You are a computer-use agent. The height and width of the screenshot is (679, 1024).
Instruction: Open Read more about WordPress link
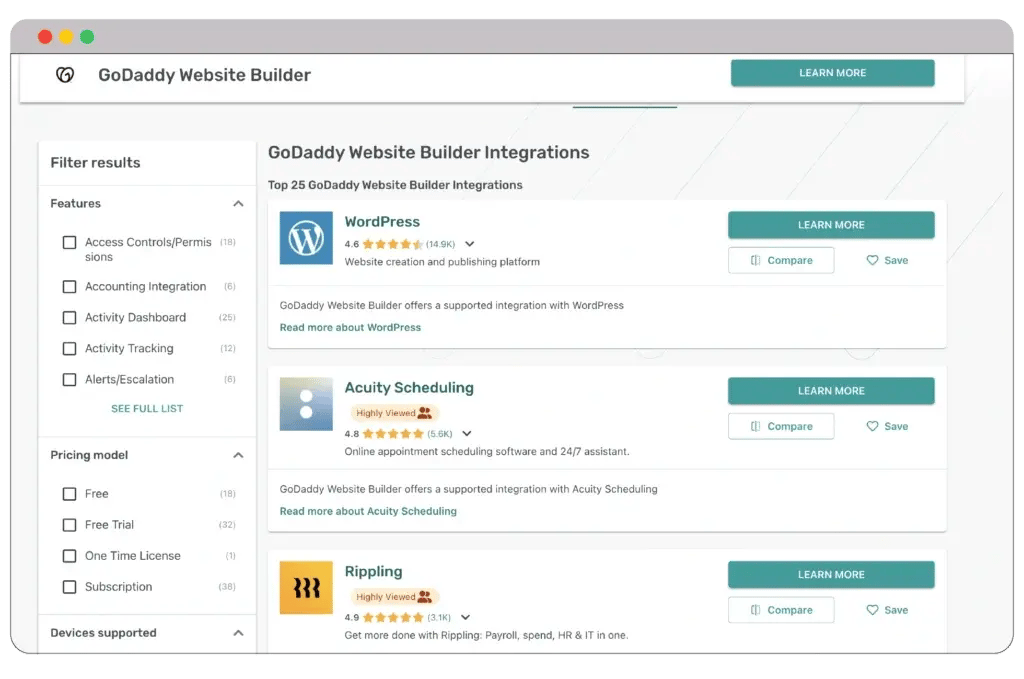pyautogui.click(x=350, y=327)
